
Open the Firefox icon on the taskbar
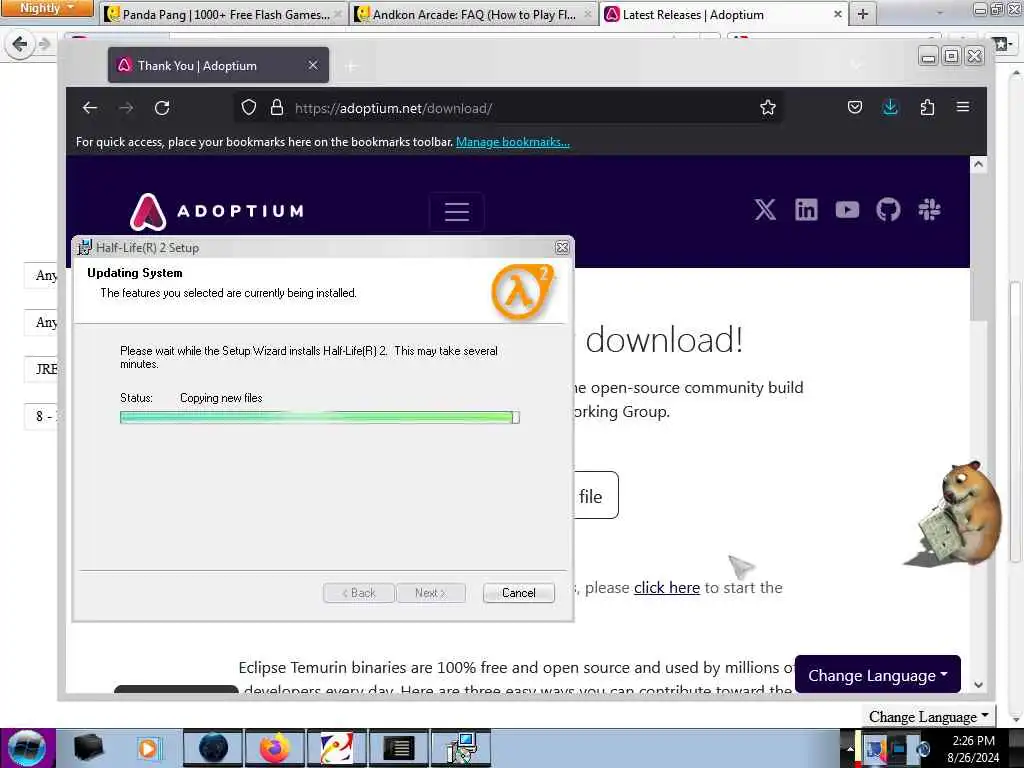(275, 748)
